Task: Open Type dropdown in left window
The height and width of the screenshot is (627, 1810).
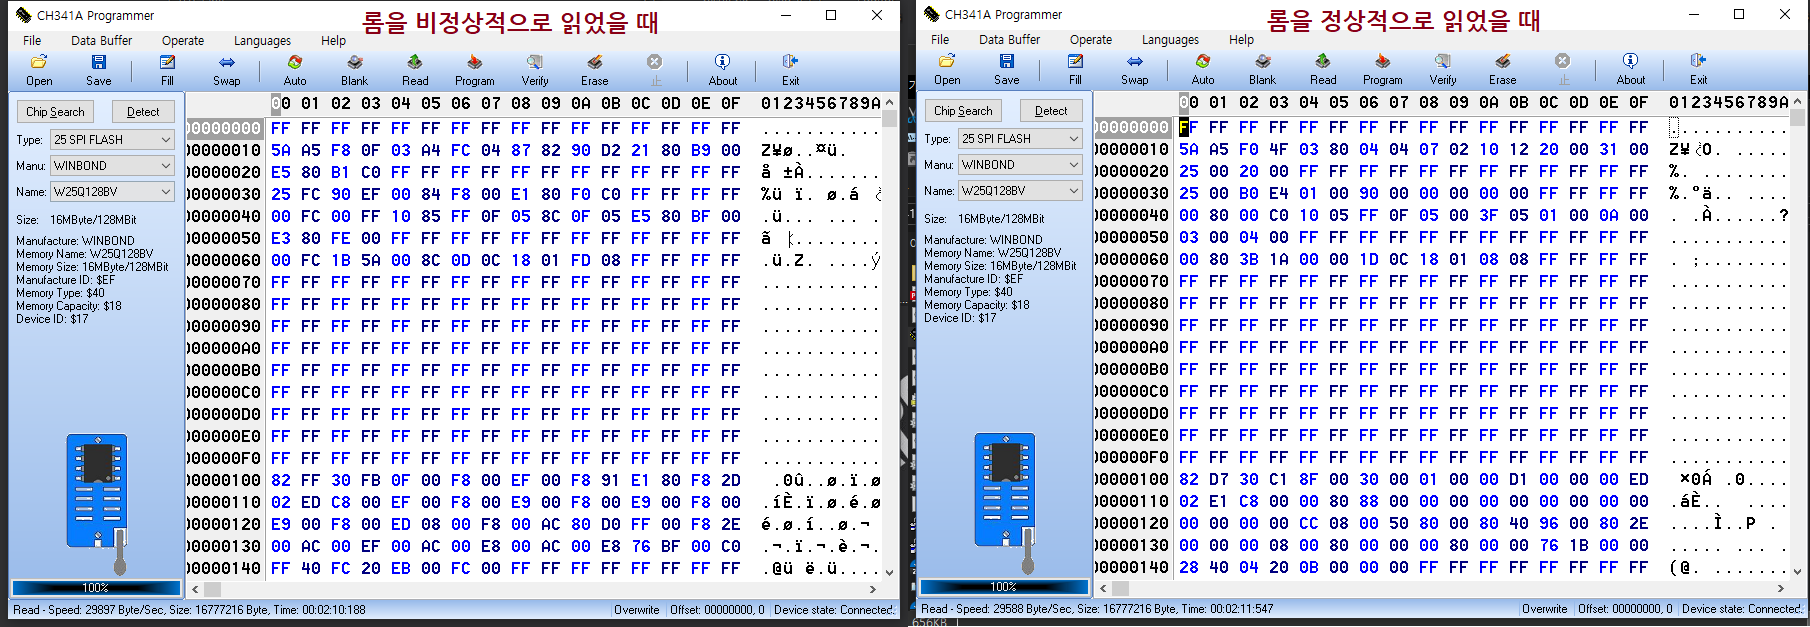Action: [113, 140]
